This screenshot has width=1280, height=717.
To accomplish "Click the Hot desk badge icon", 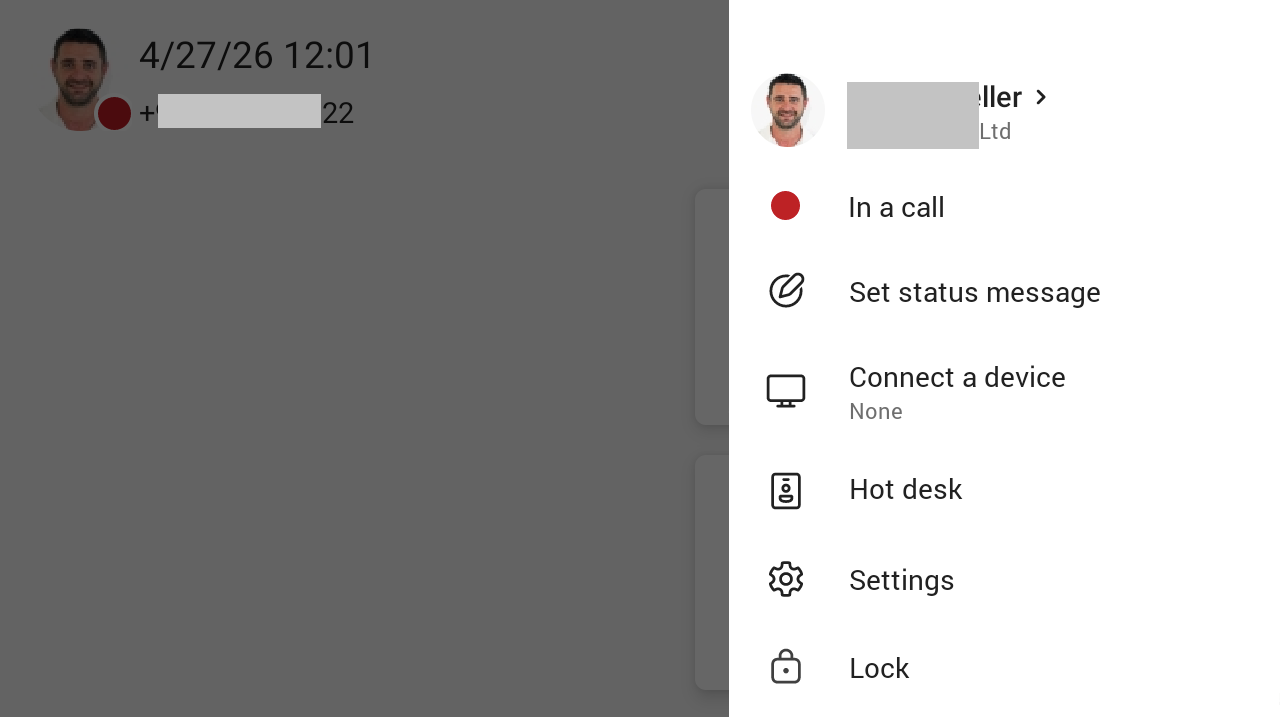I will click(786, 491).
